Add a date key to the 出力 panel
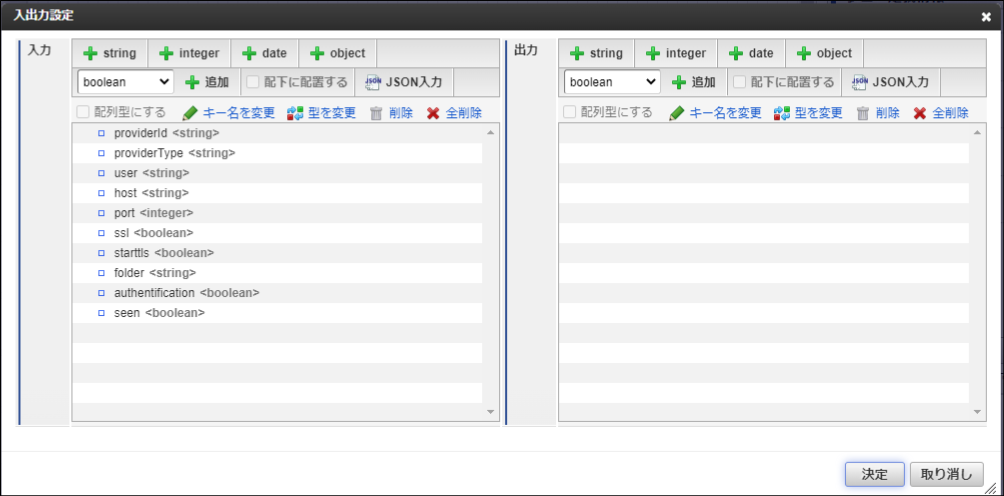 tap(751, 53)
